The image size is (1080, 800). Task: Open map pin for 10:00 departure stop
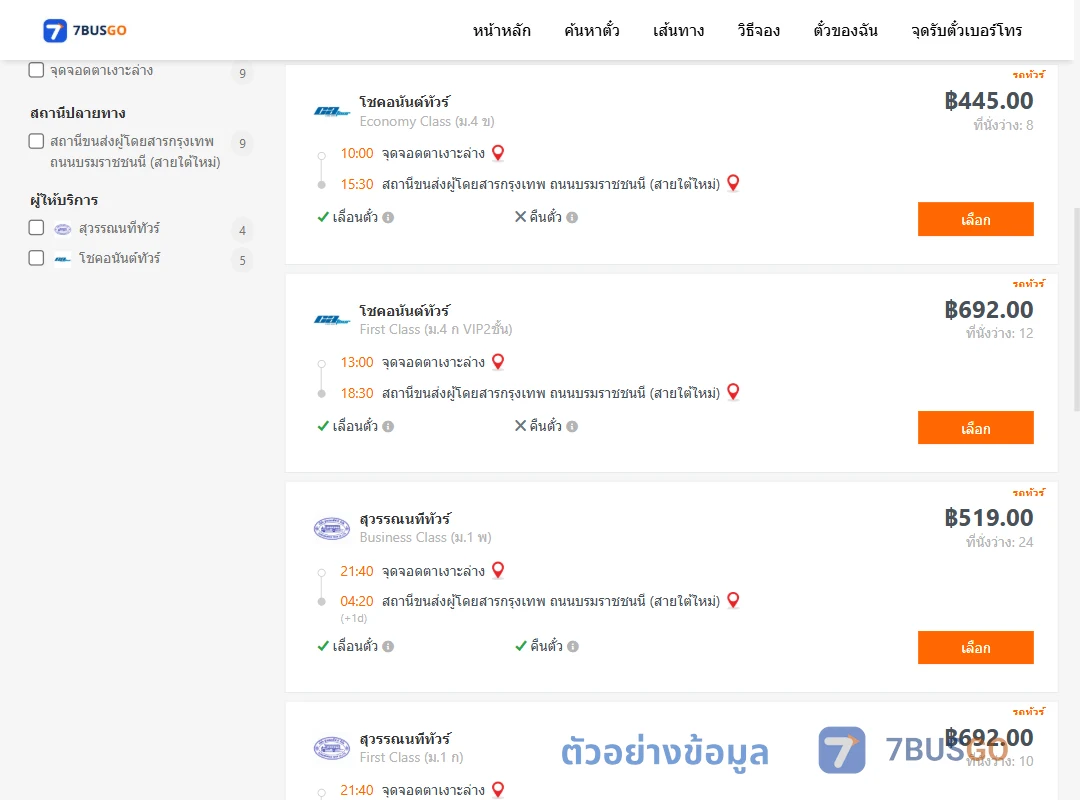498,153
